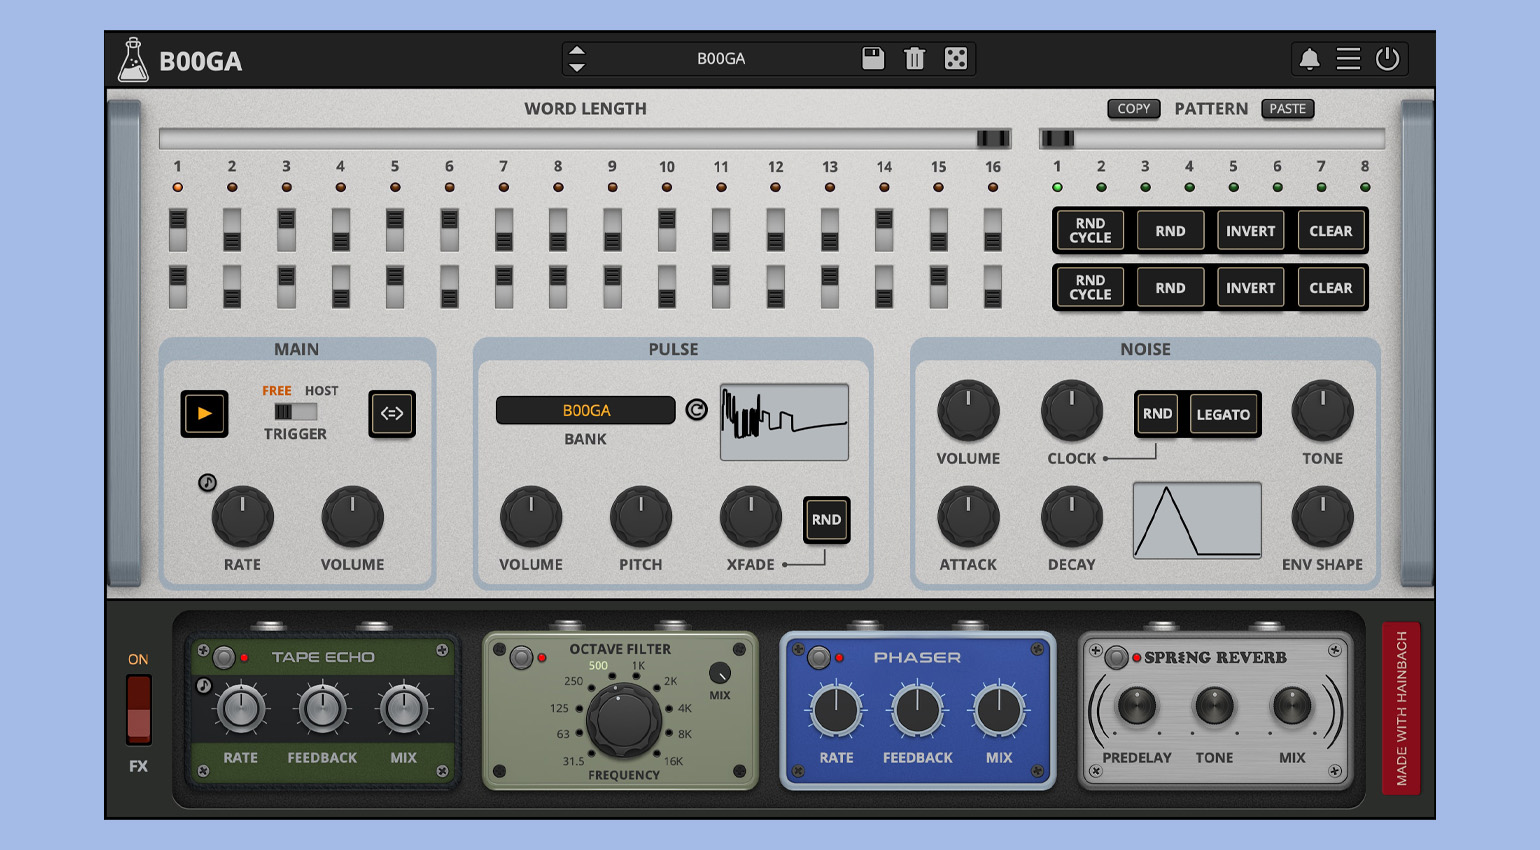Click the copyright icon next to the bank
This screenshot has height=850, width=1540.
[x=697, y=410]
